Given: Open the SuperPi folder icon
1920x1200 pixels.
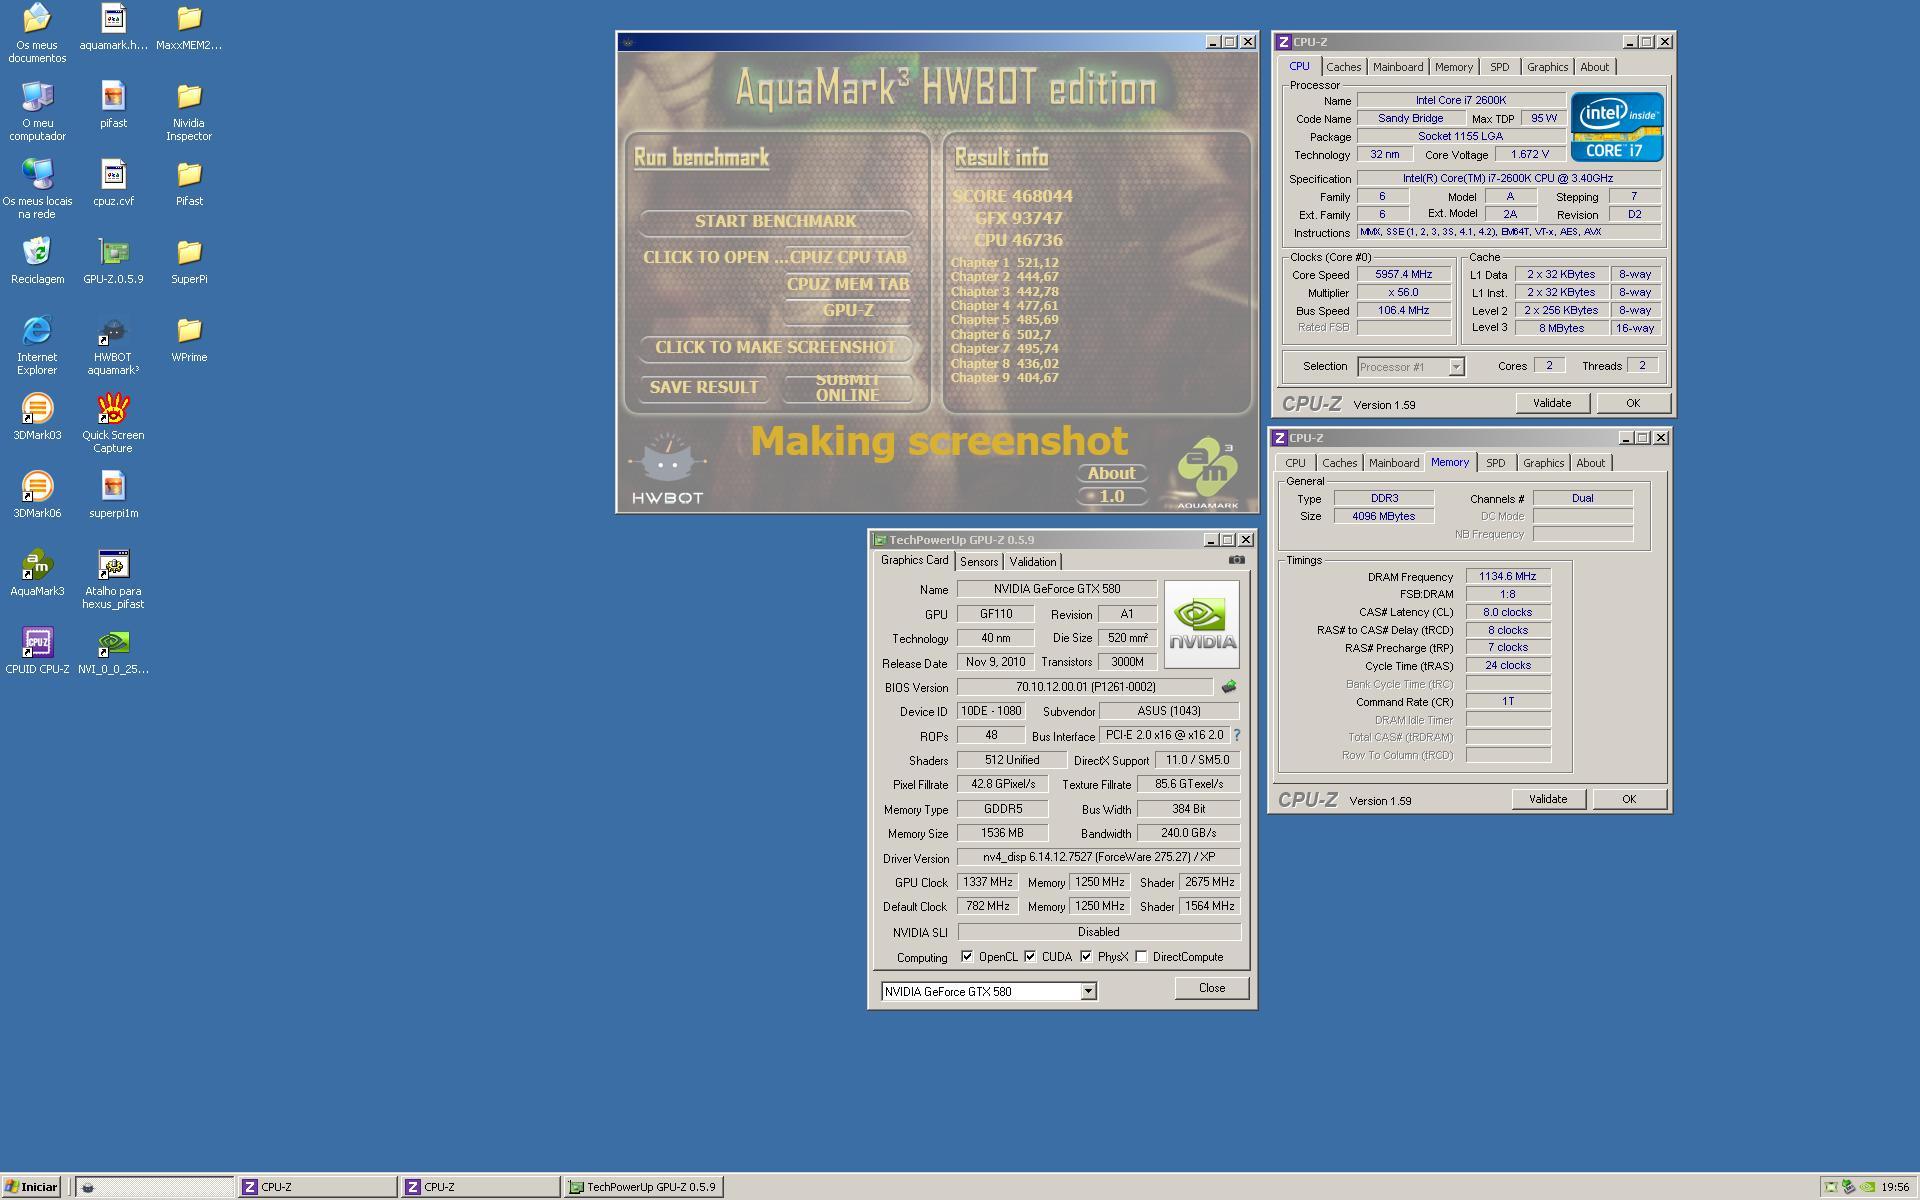Looking at the screenshot, I should [x=189, y=260].
